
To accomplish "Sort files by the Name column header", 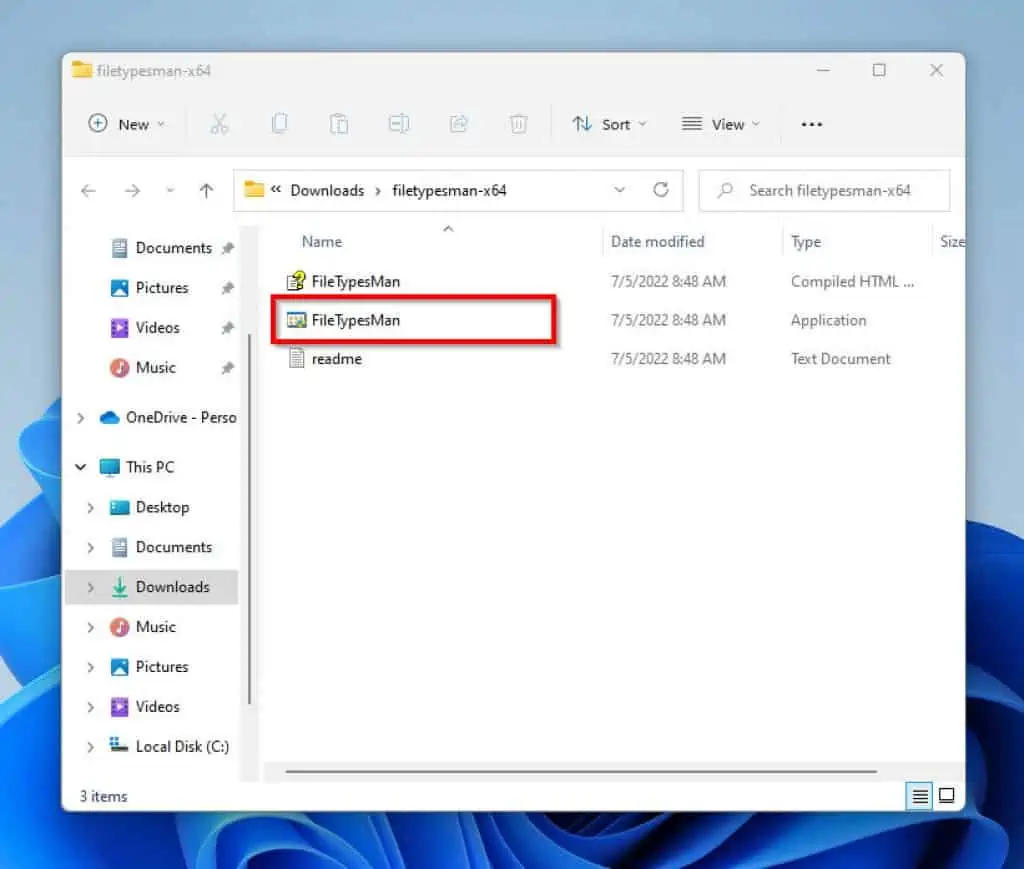I will (321, 241).
